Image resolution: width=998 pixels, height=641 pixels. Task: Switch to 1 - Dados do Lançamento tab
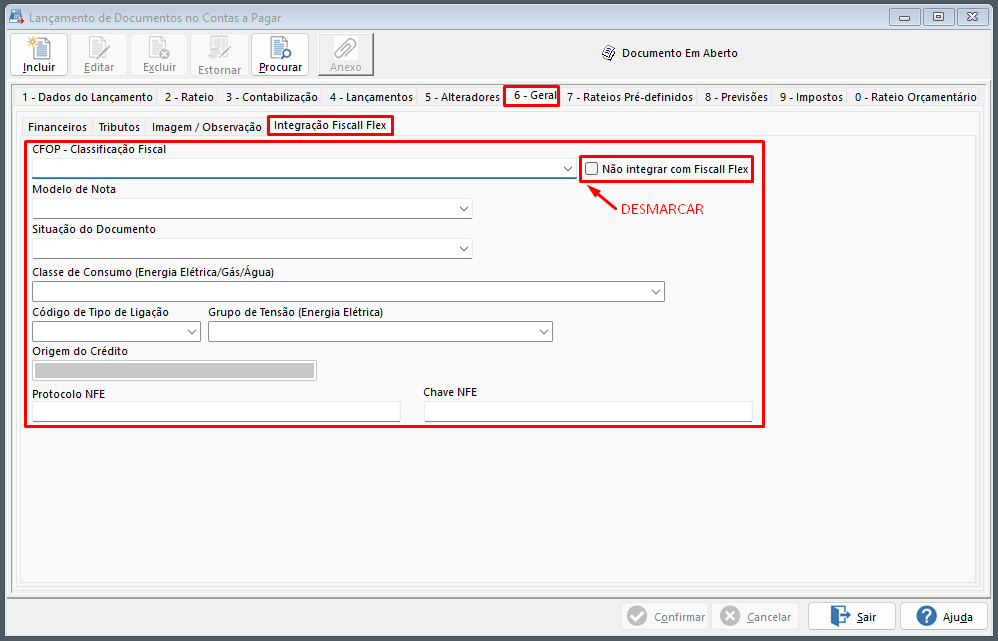(87, 97)
